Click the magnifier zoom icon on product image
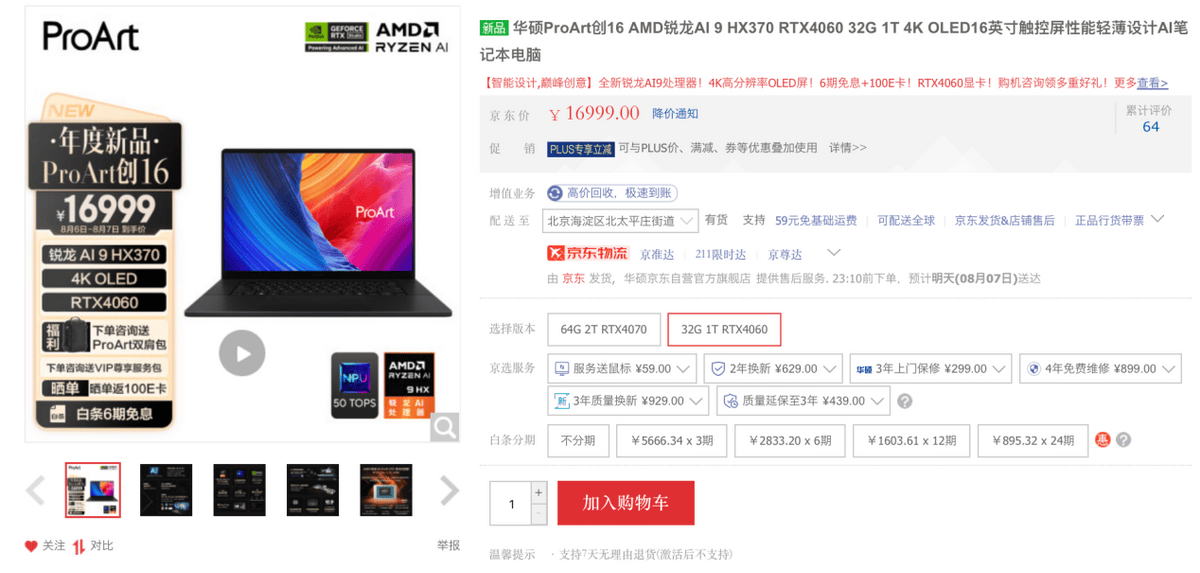This screenshot has width=1200, height=573. tap(445, 427)
